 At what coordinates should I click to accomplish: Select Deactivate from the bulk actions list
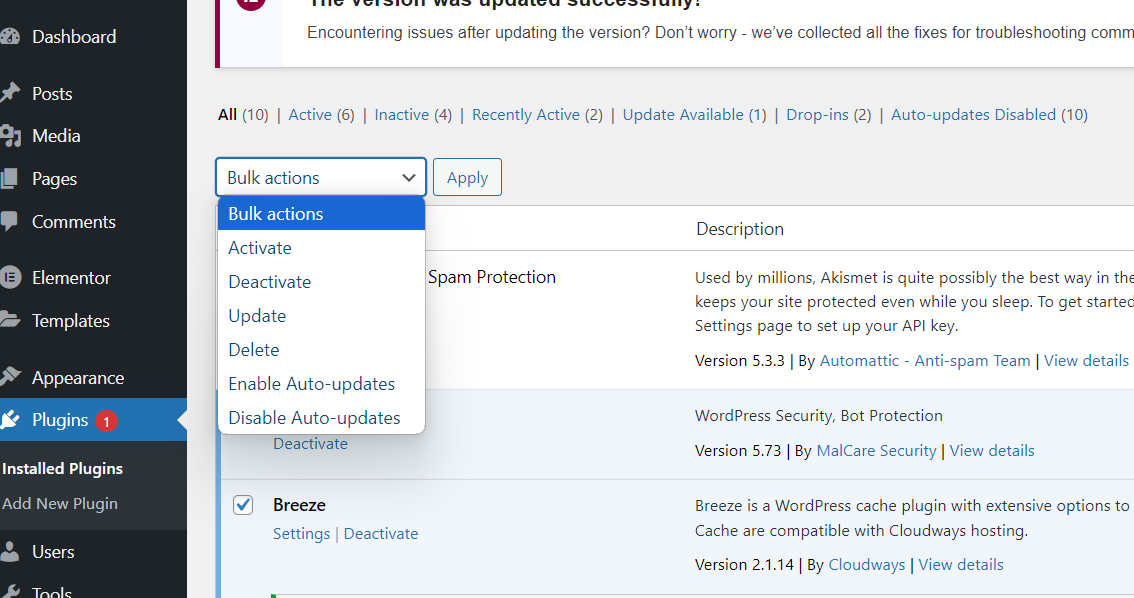point(269,282)
